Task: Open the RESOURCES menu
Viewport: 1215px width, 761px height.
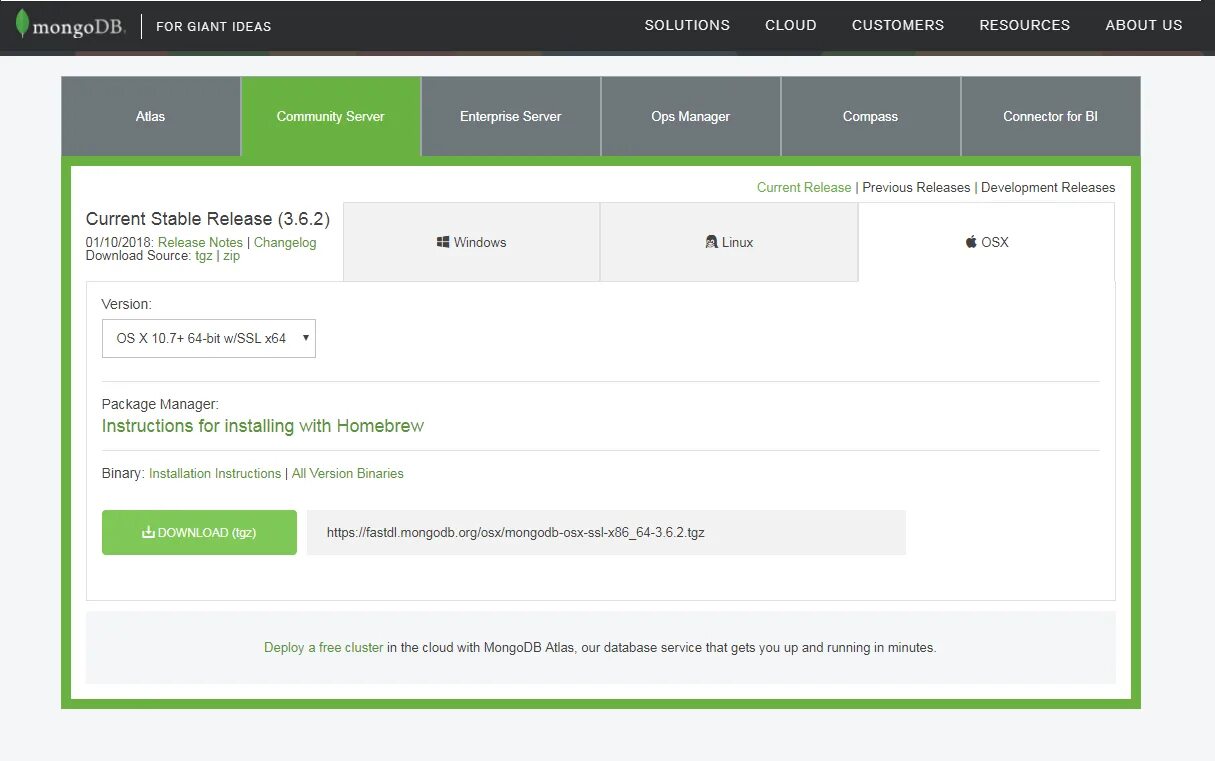Action: pyautogui.click(x=1025, y=25)
